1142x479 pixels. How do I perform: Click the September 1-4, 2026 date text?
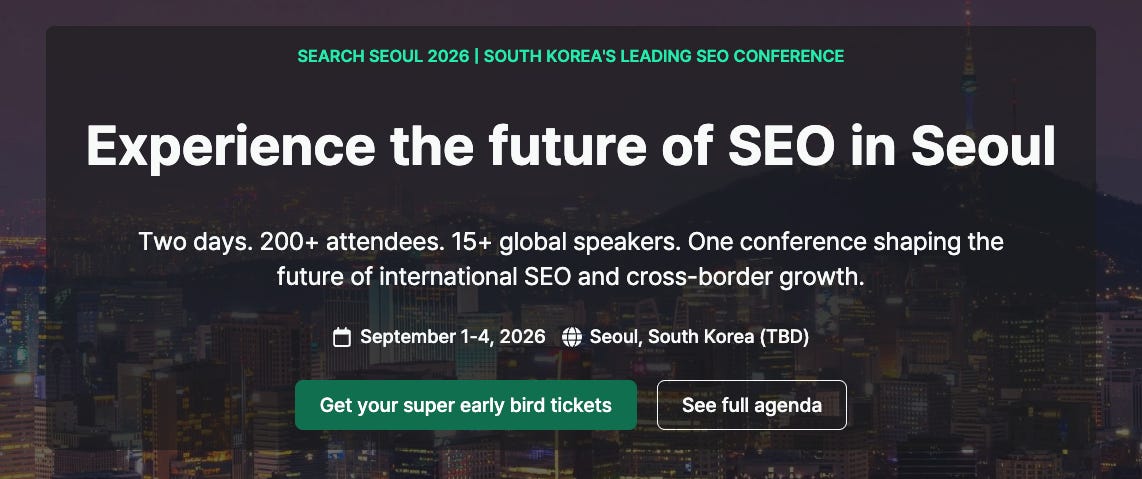tap(452, 337)
